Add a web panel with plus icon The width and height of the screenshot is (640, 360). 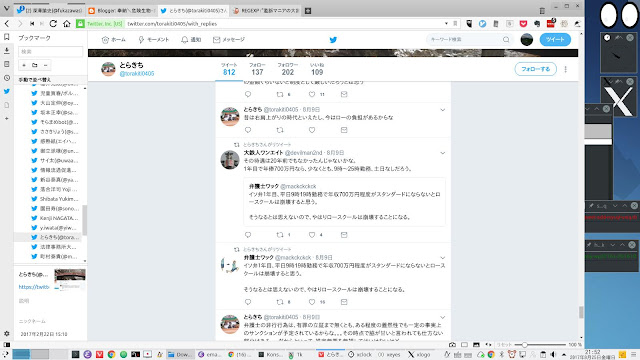click(7, 118)
